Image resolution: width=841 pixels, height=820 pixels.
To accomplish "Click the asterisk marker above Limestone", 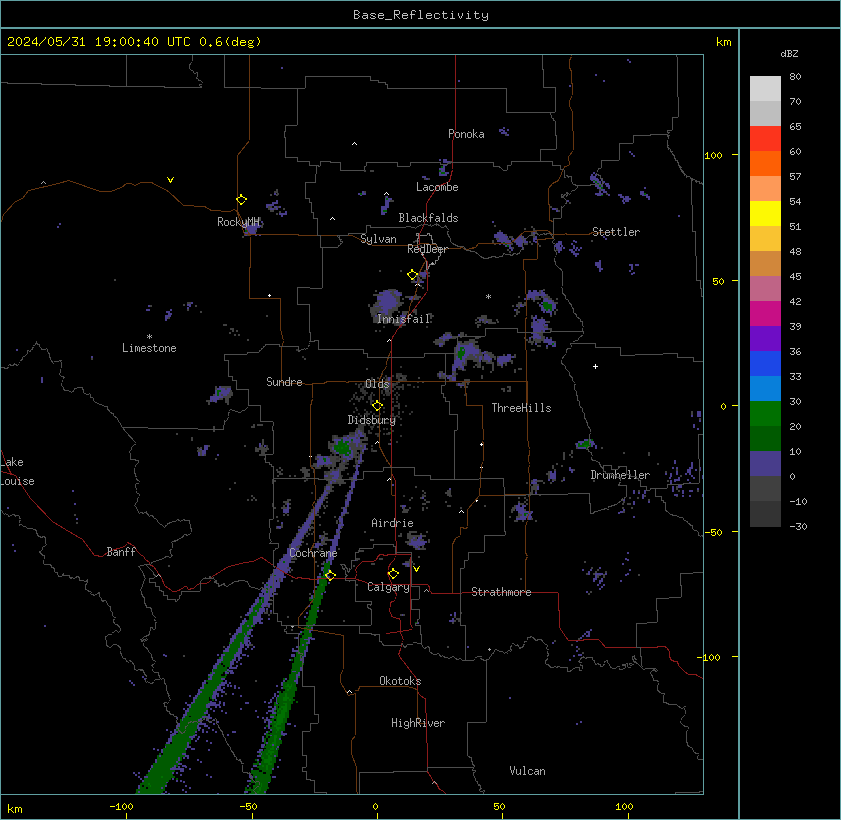I will point(150,337).
